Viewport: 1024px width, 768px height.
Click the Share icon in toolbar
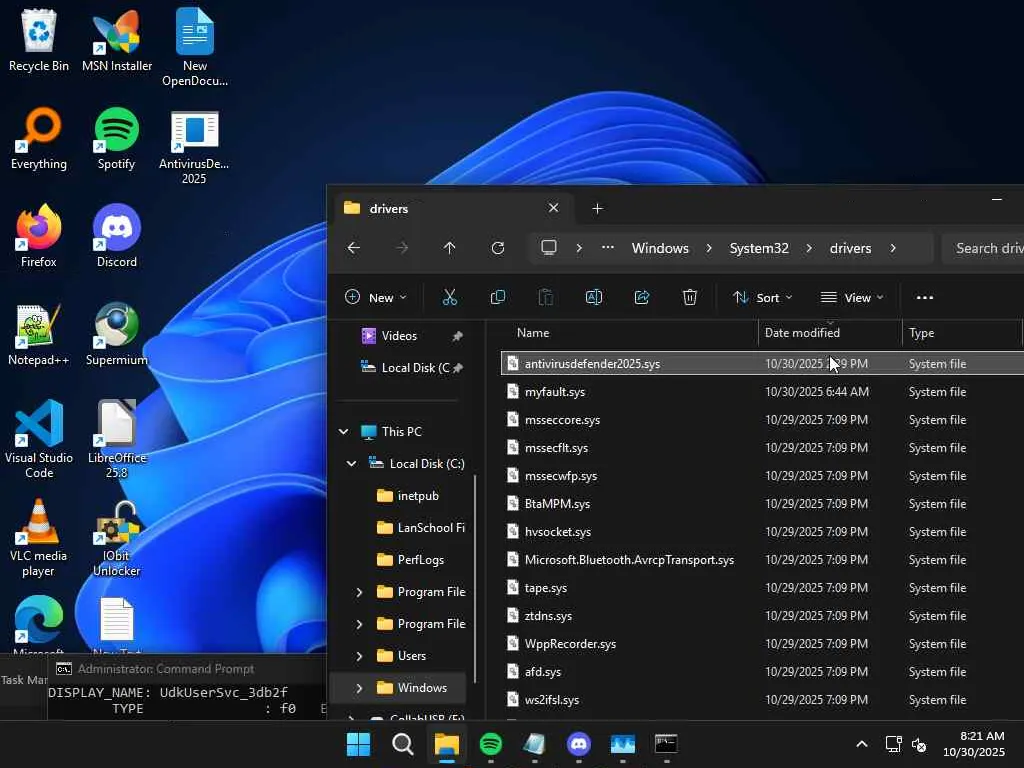(642, 297)
